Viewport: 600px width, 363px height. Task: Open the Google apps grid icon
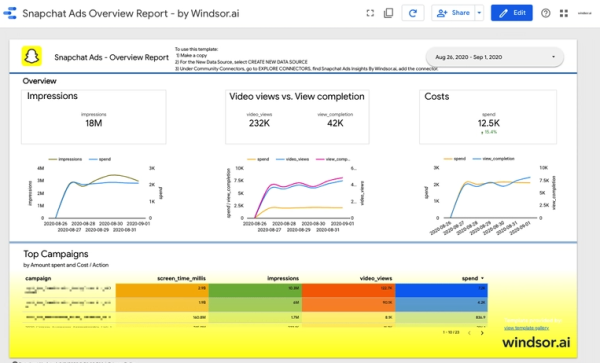[564, 13]
